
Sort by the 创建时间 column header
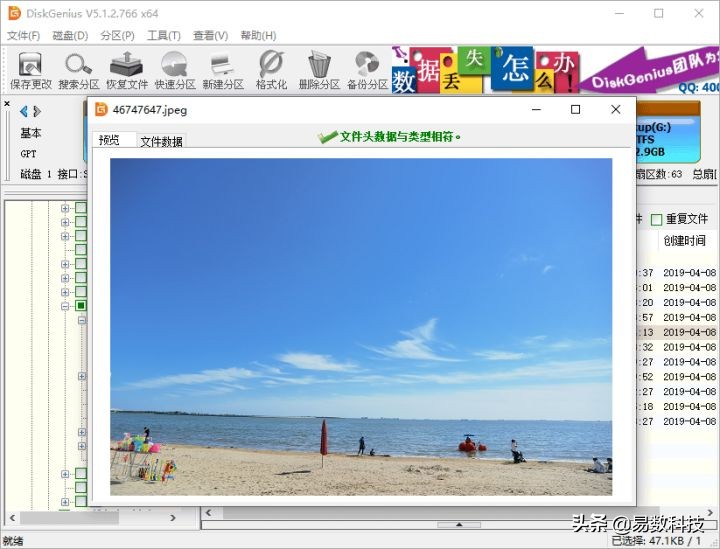point(684,241)
